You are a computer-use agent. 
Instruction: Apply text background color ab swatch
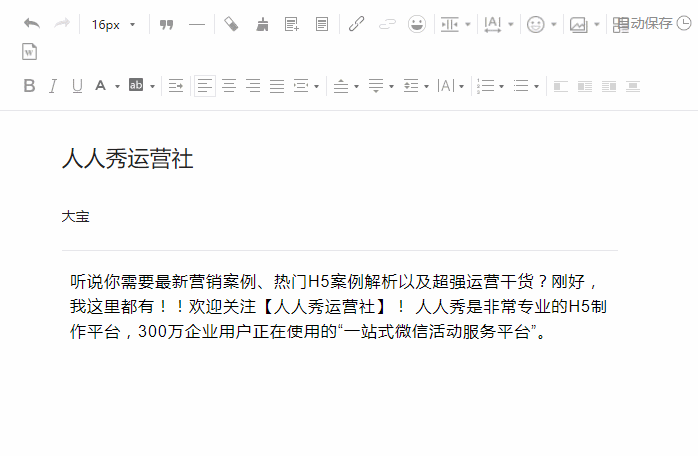pos(136,85)
